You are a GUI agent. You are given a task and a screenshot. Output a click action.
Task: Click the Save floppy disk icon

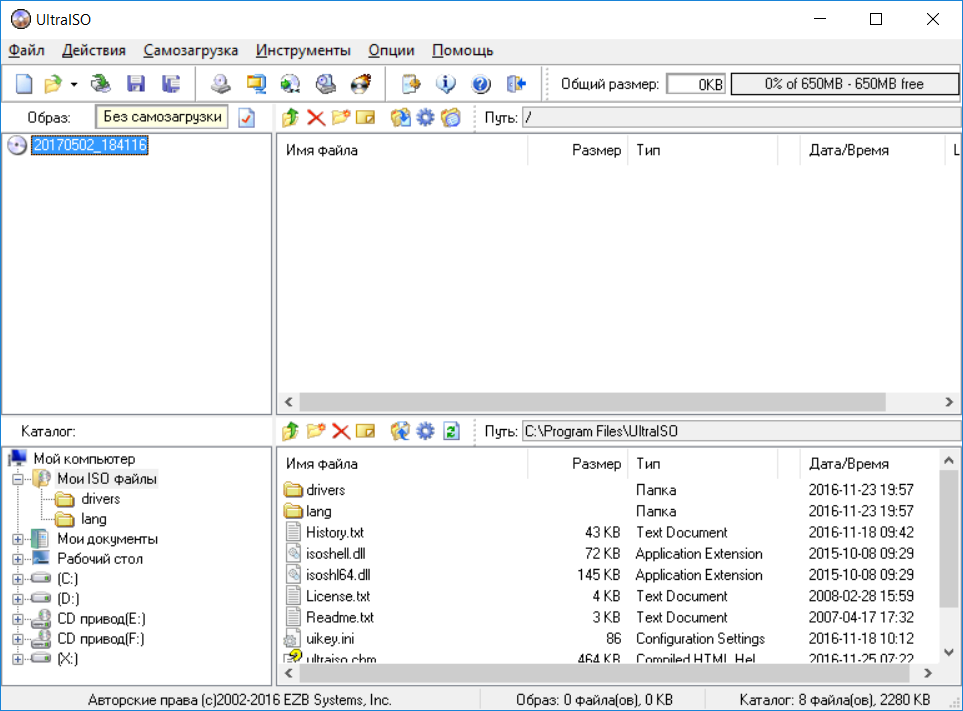click(135, 84)
